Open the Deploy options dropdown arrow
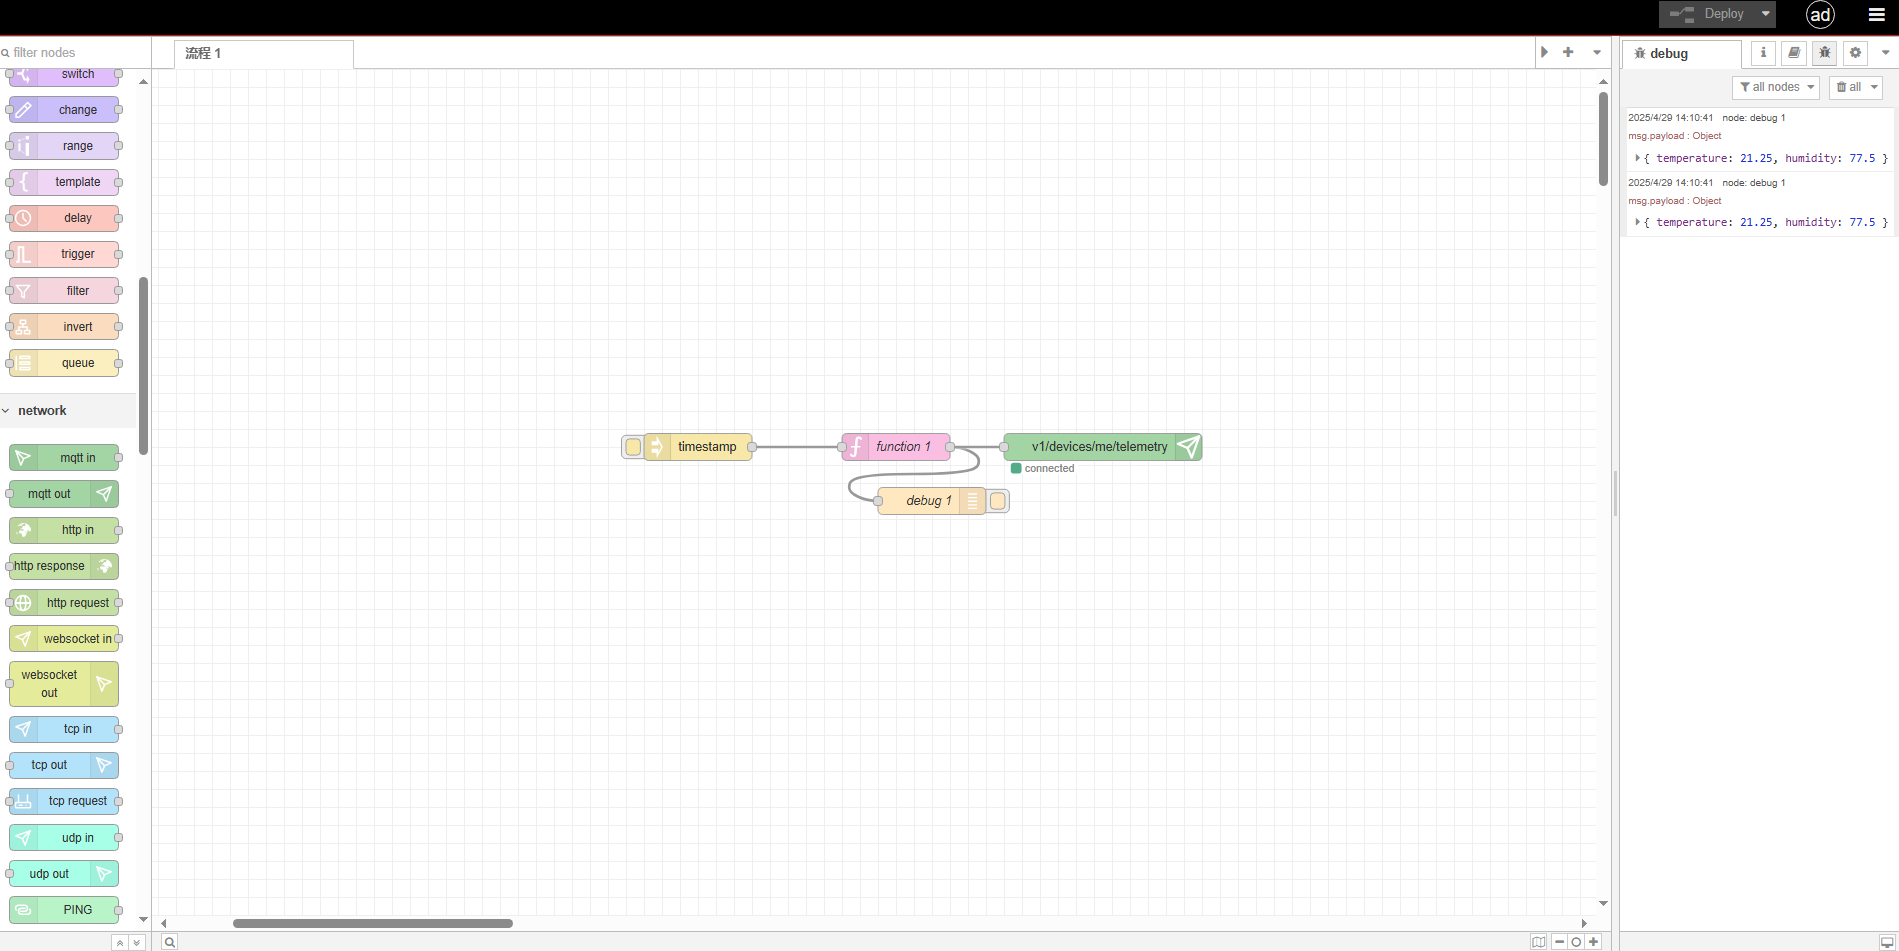Image resolution: width=1899 pixels, height=951 pixels. click(1766, 14)
